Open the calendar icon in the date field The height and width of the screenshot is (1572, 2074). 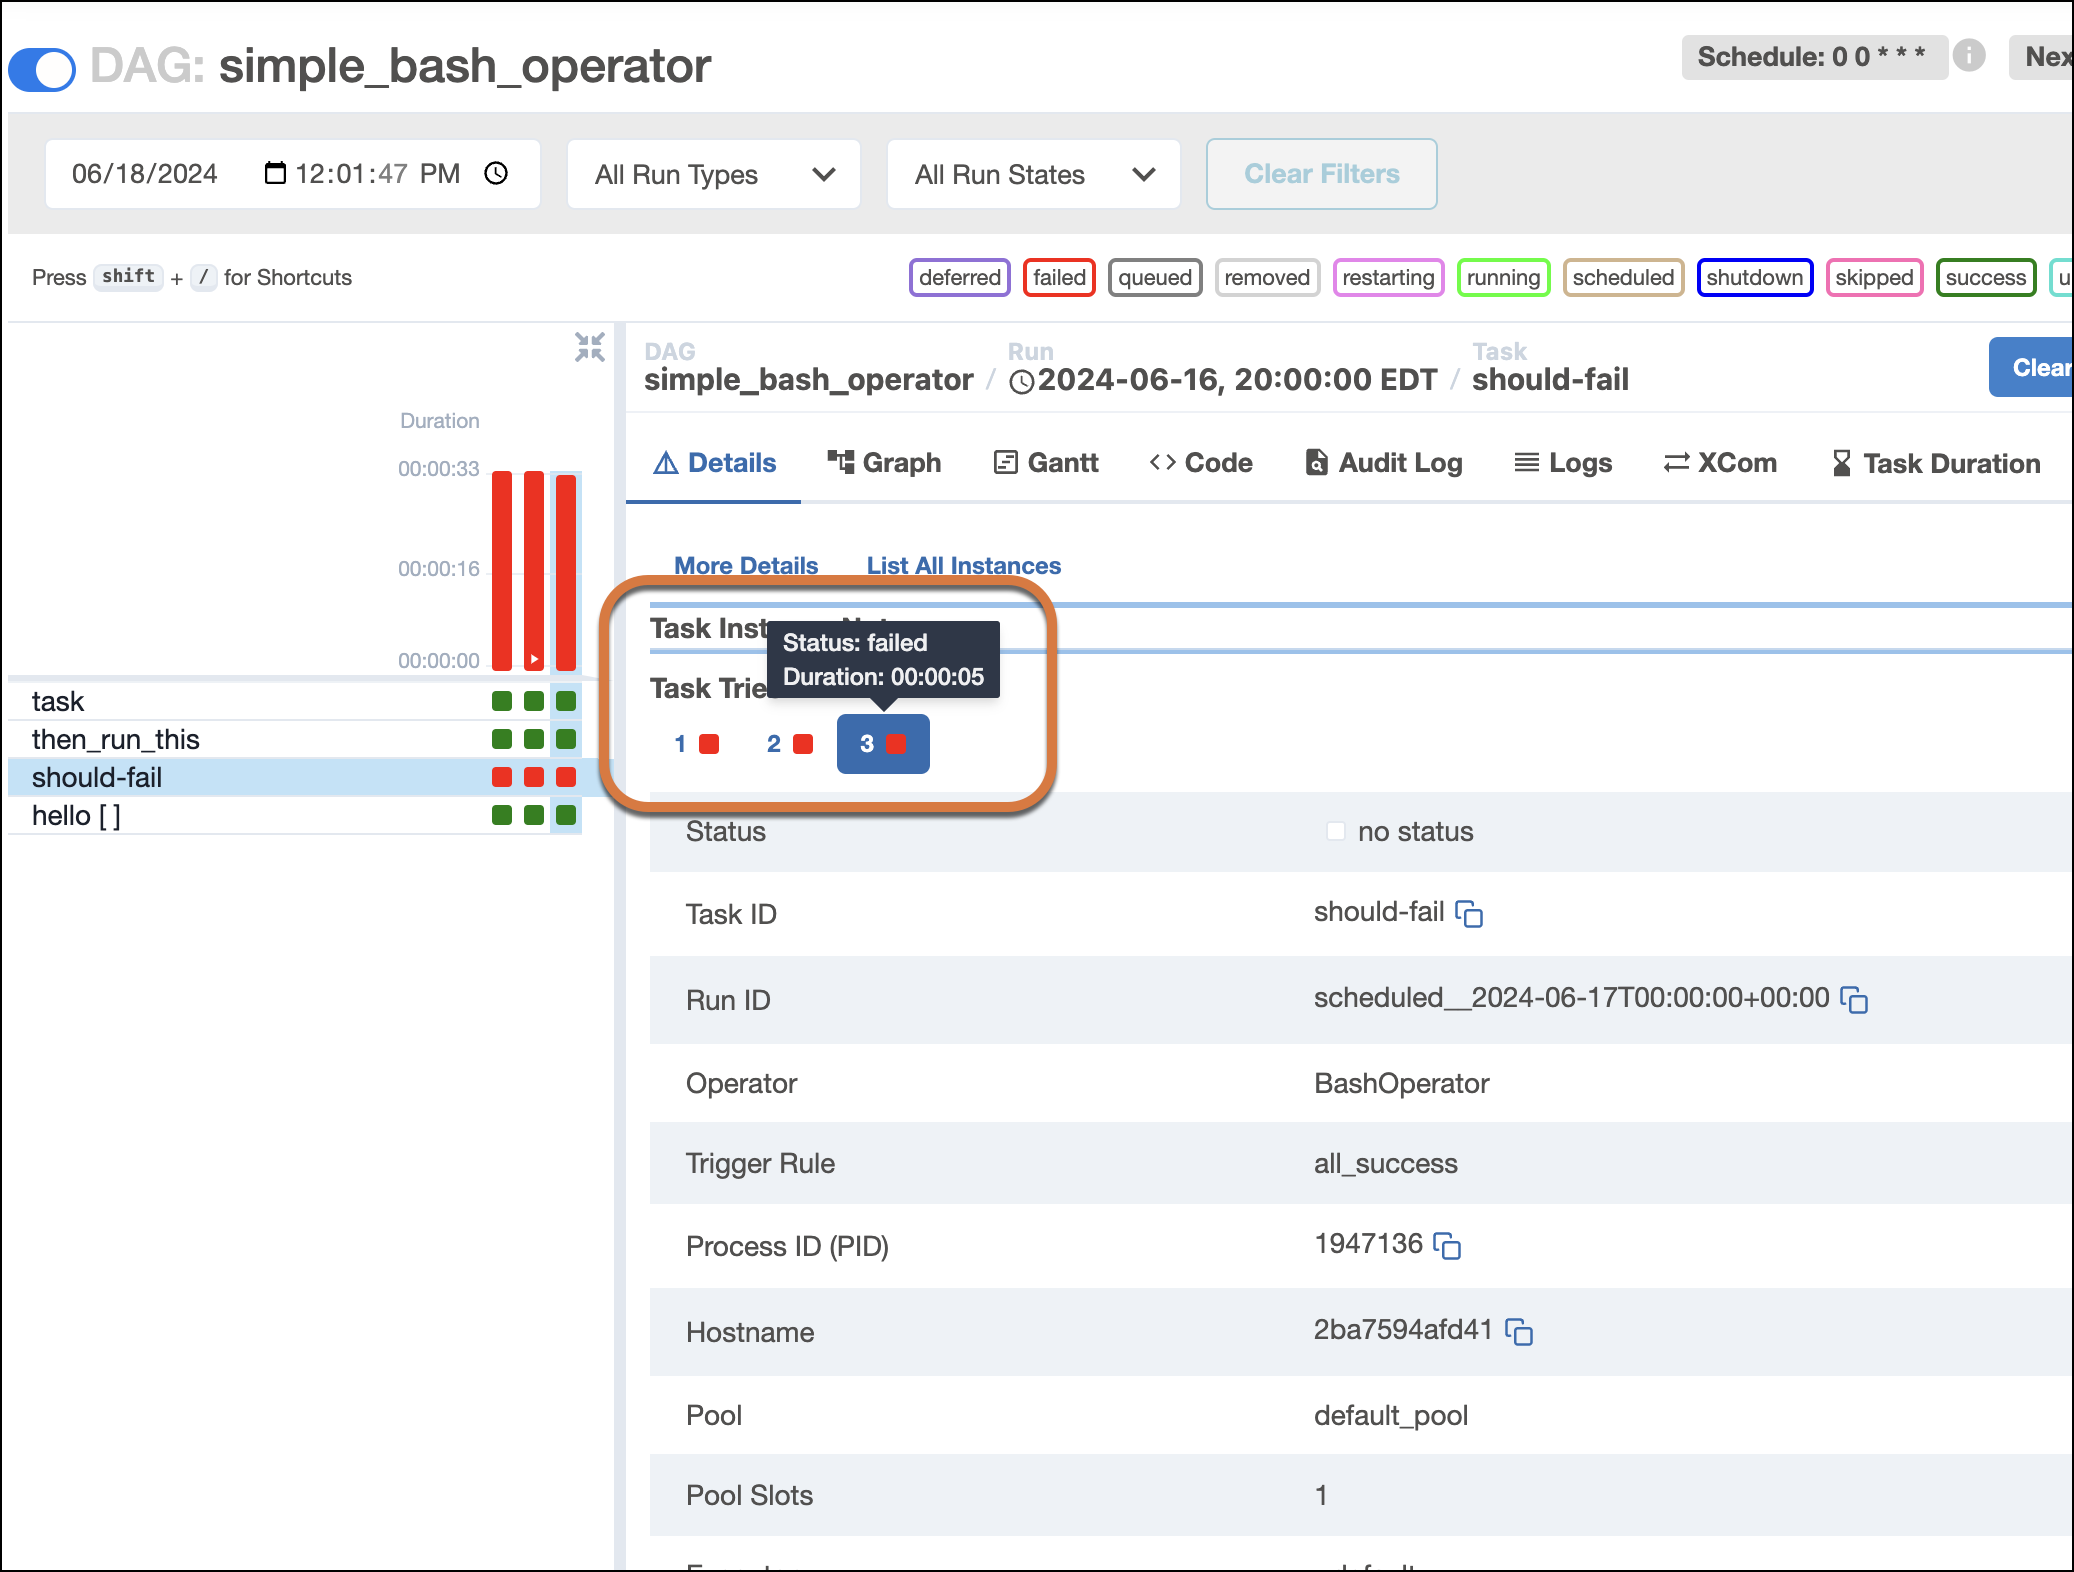click(x=274, y=173)
